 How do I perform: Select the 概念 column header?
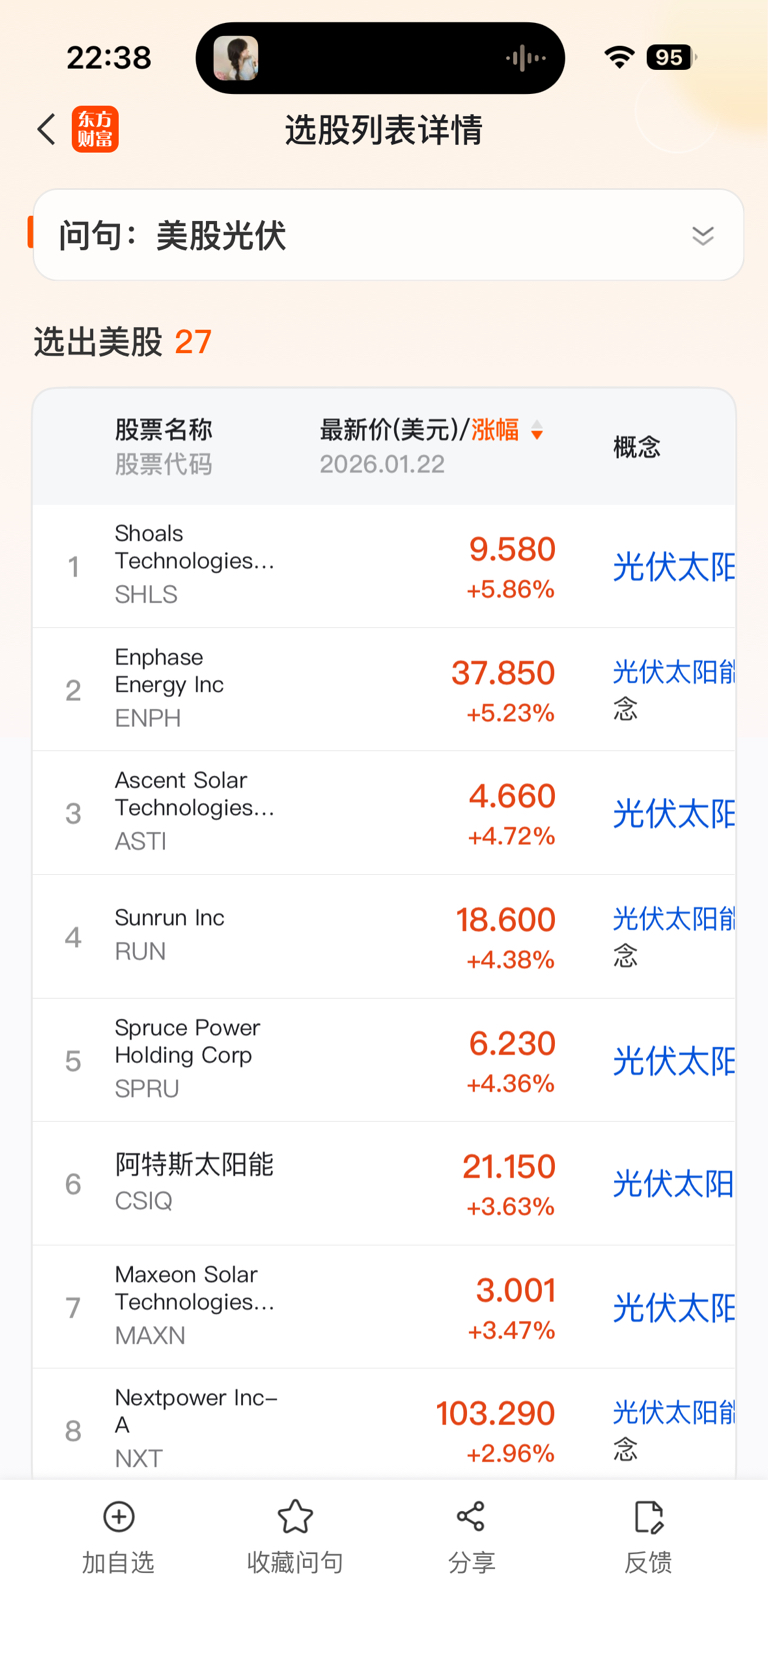(x=637, y=447)
